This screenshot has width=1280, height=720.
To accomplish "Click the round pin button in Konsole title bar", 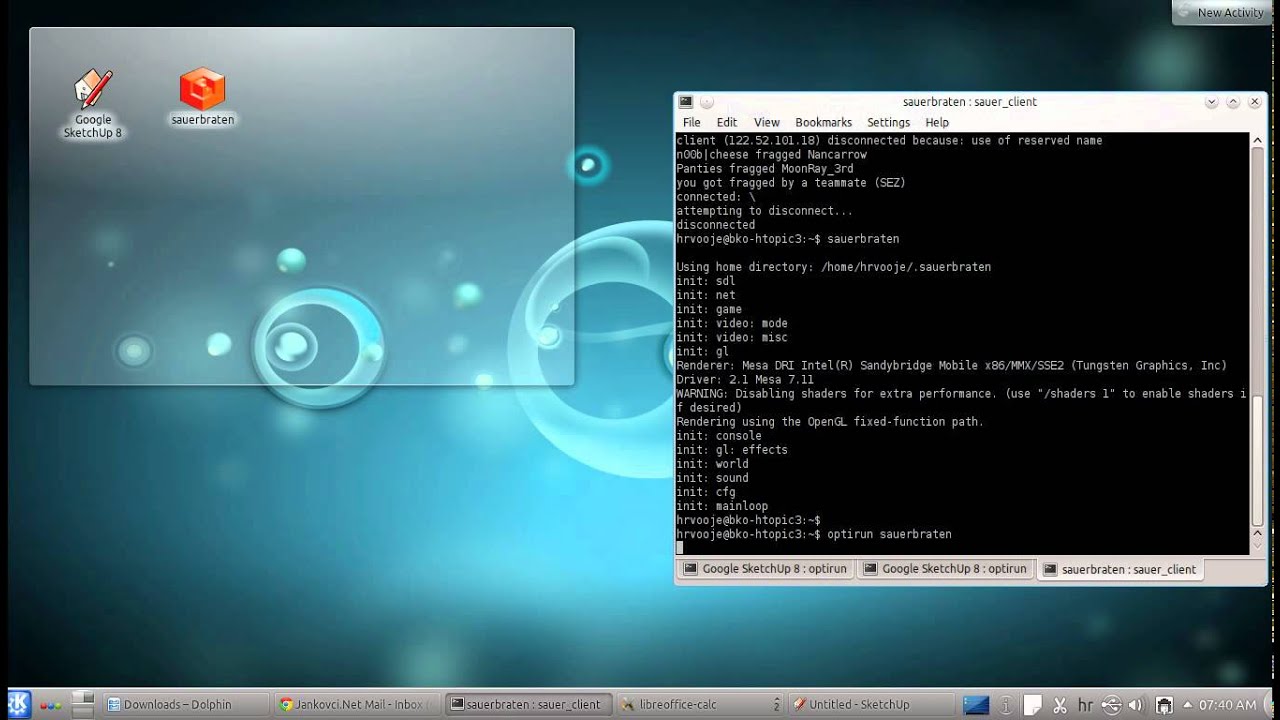I will coord(707,101).
